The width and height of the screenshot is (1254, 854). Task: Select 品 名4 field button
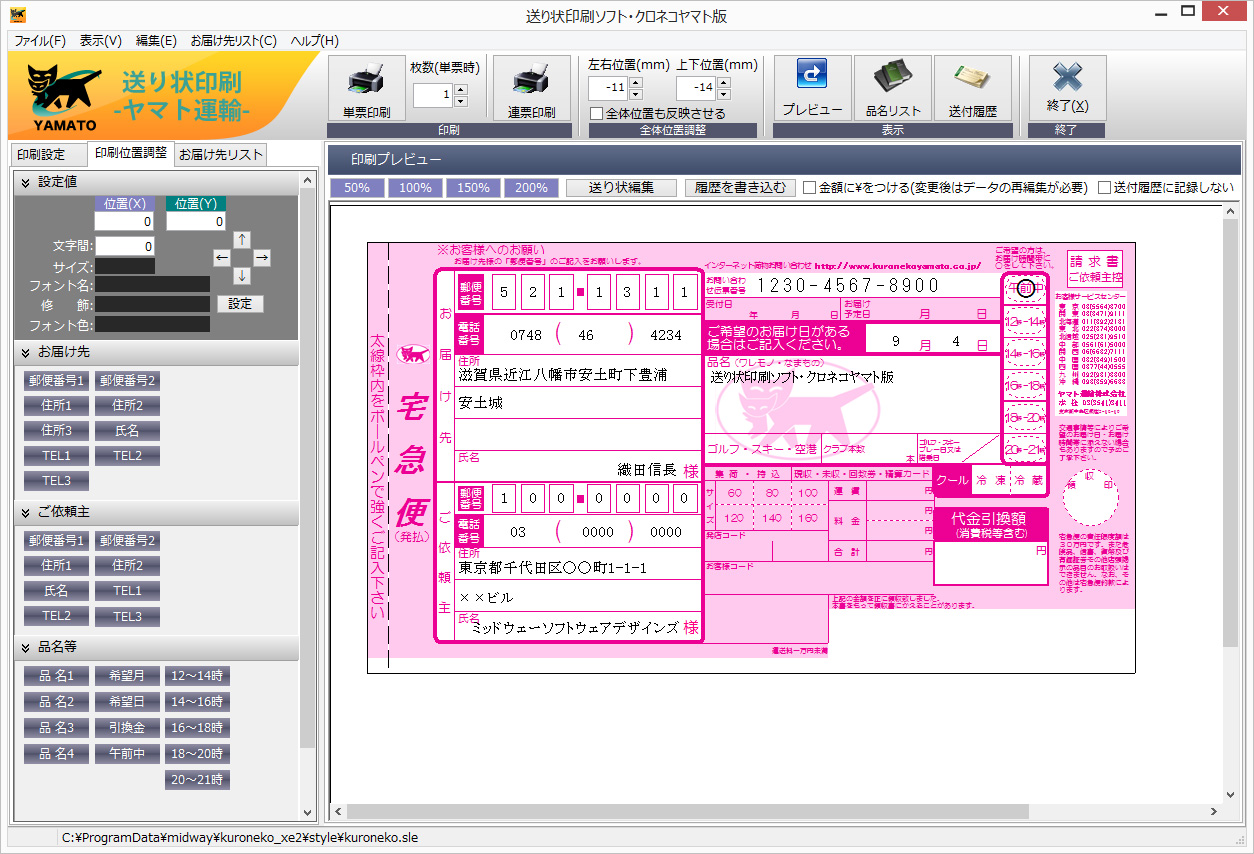coord(57,754)
